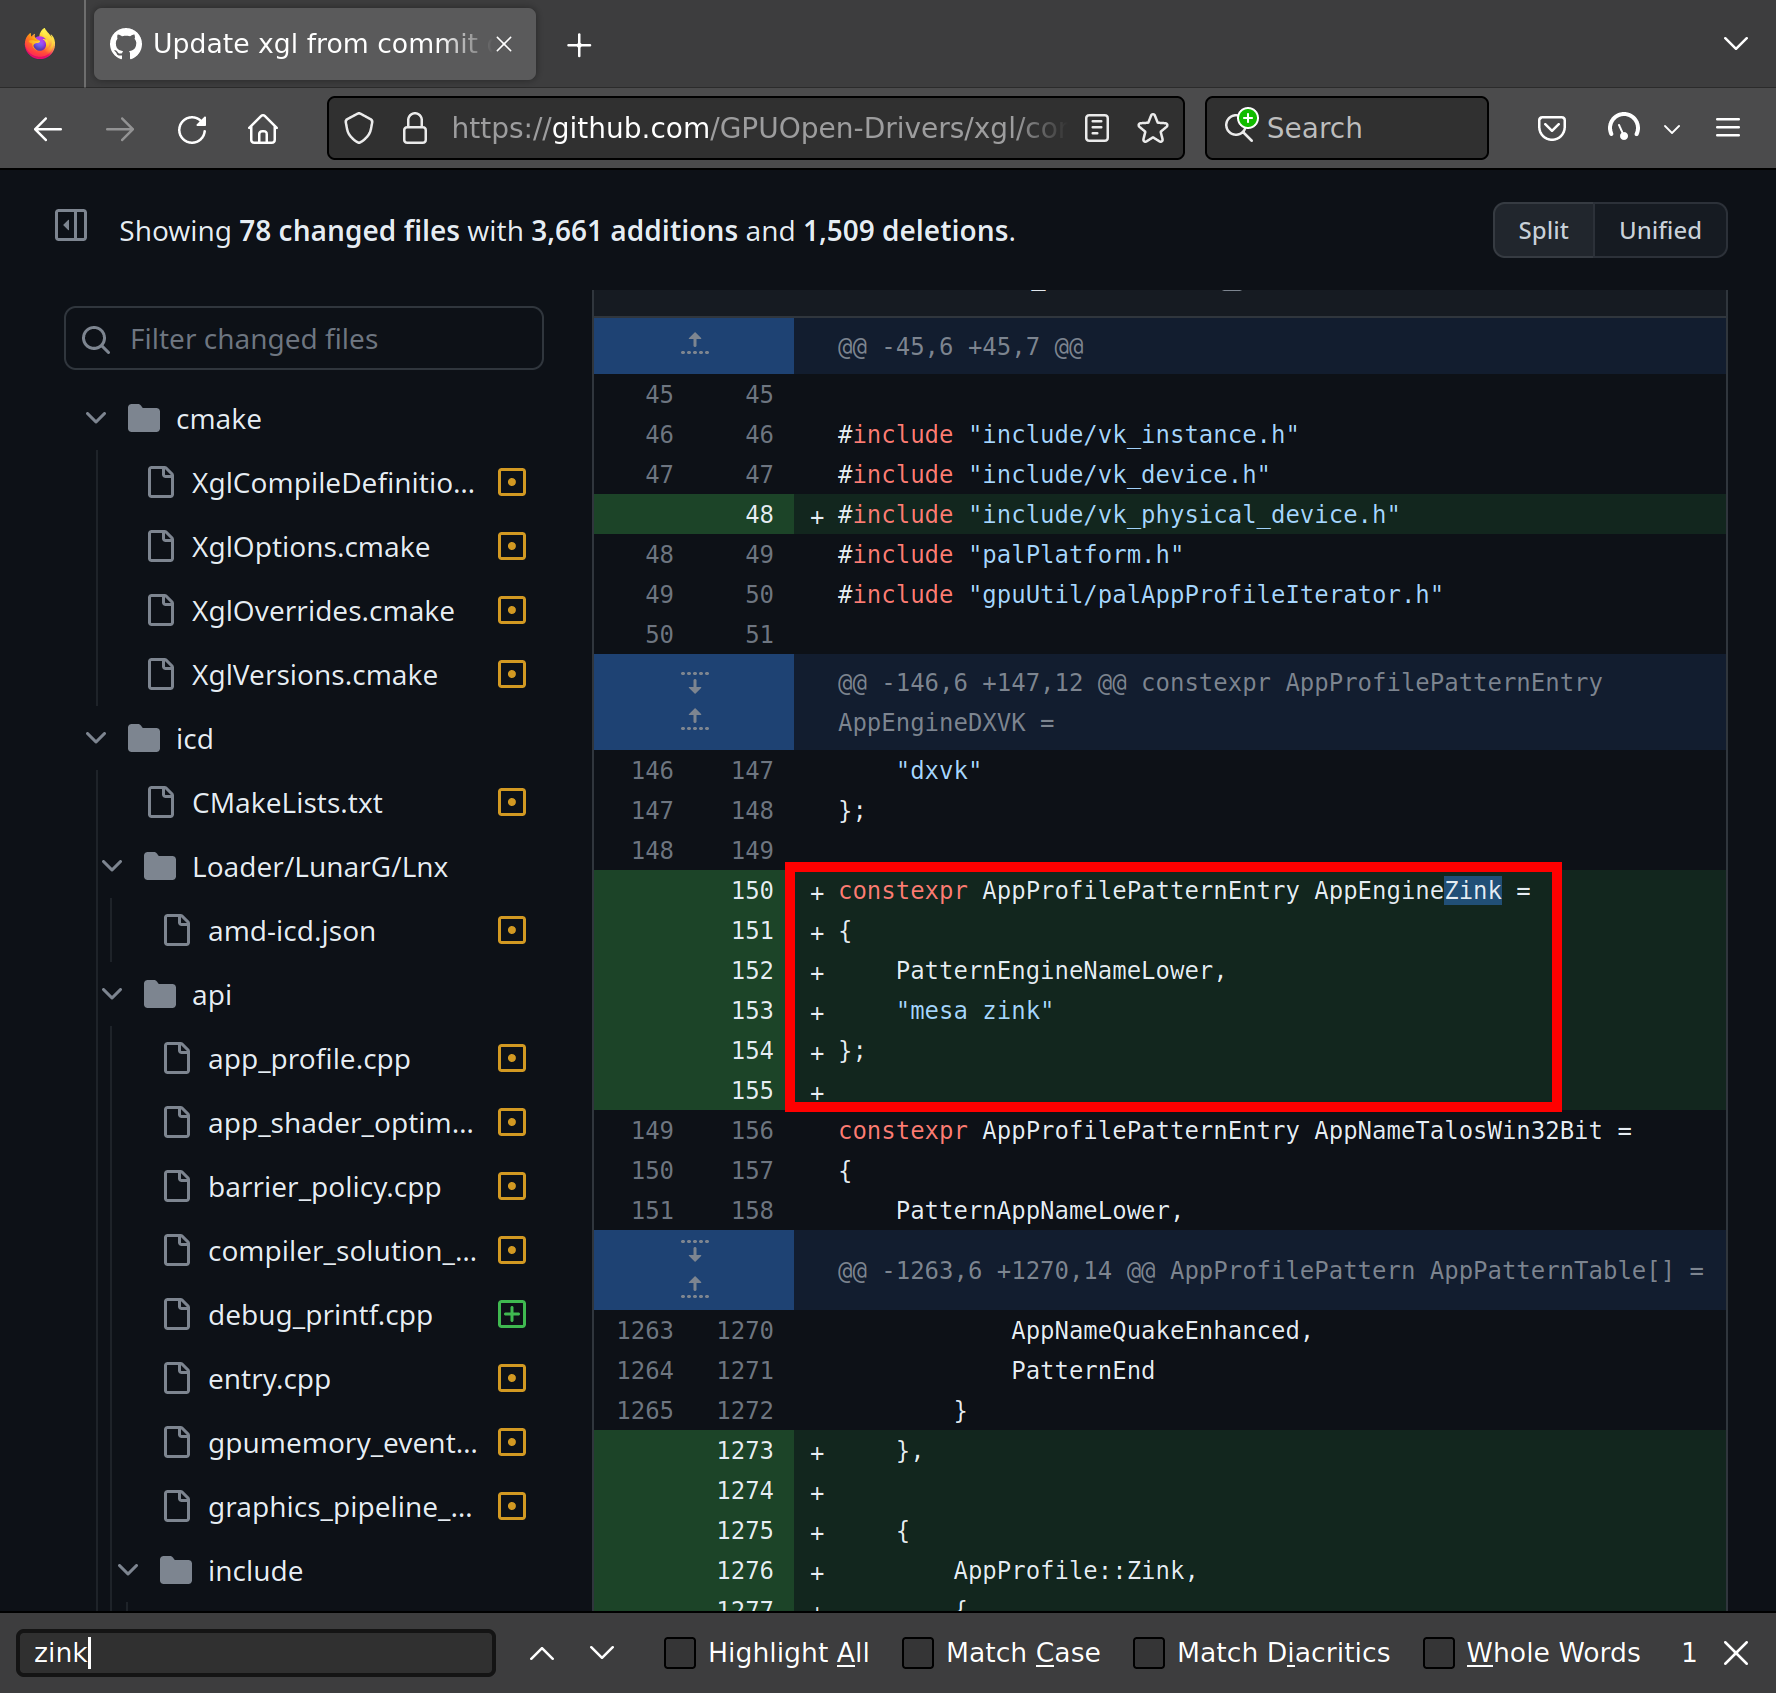The height and width of the screenshot is (1693, 1776).
Task: Open a new browser tab
Action: [x=579, y=45]
